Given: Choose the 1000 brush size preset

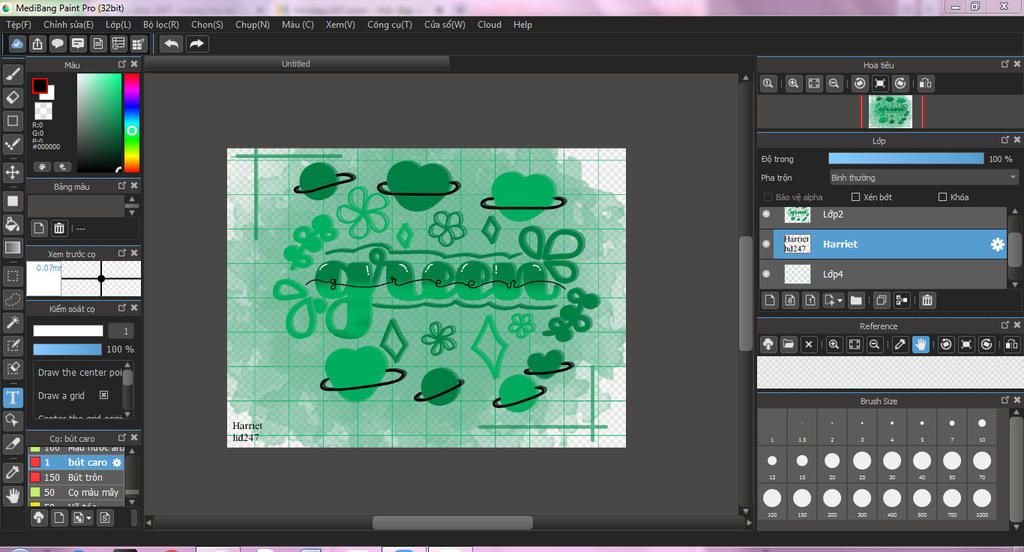Looking at the screenshot, I should tap(982, 501).
